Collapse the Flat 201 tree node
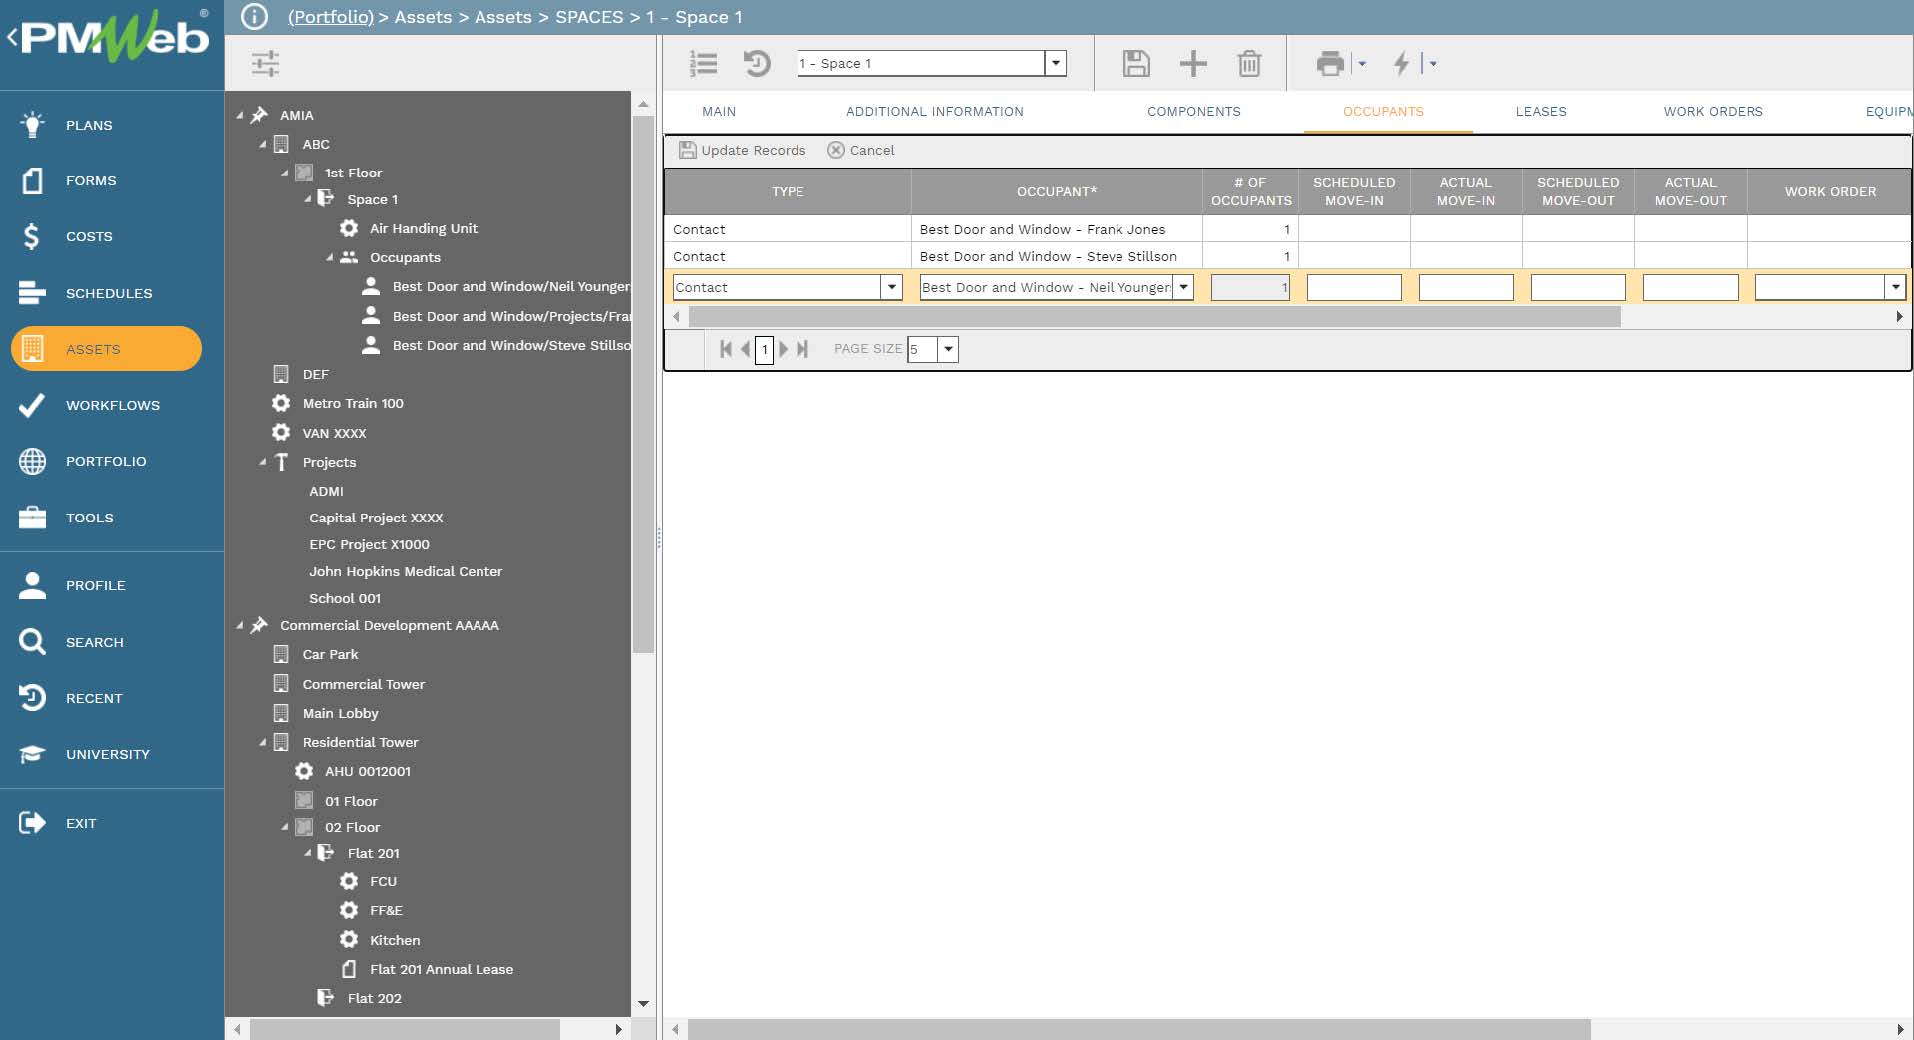The width and height of the screenshot is (1914, 1040). [308, 853]
